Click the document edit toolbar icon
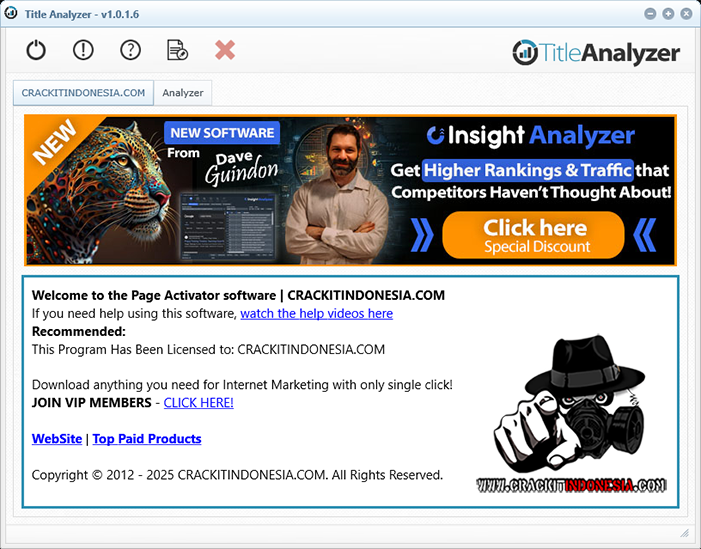The height and width of the screenshot is (549, 701). coord(177,50)
